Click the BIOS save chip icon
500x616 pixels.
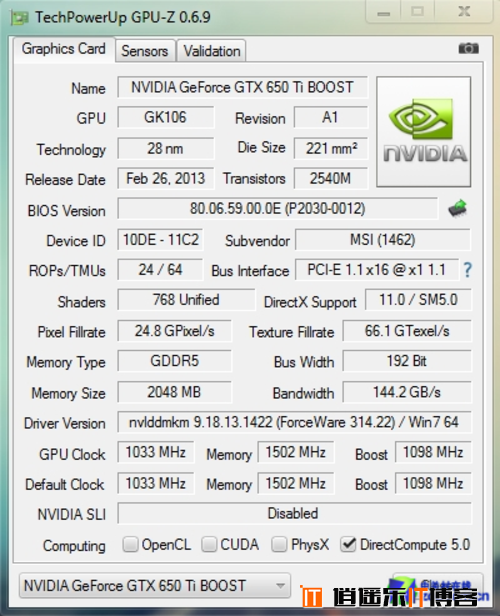pyautogui.click(x=458, y=208)
